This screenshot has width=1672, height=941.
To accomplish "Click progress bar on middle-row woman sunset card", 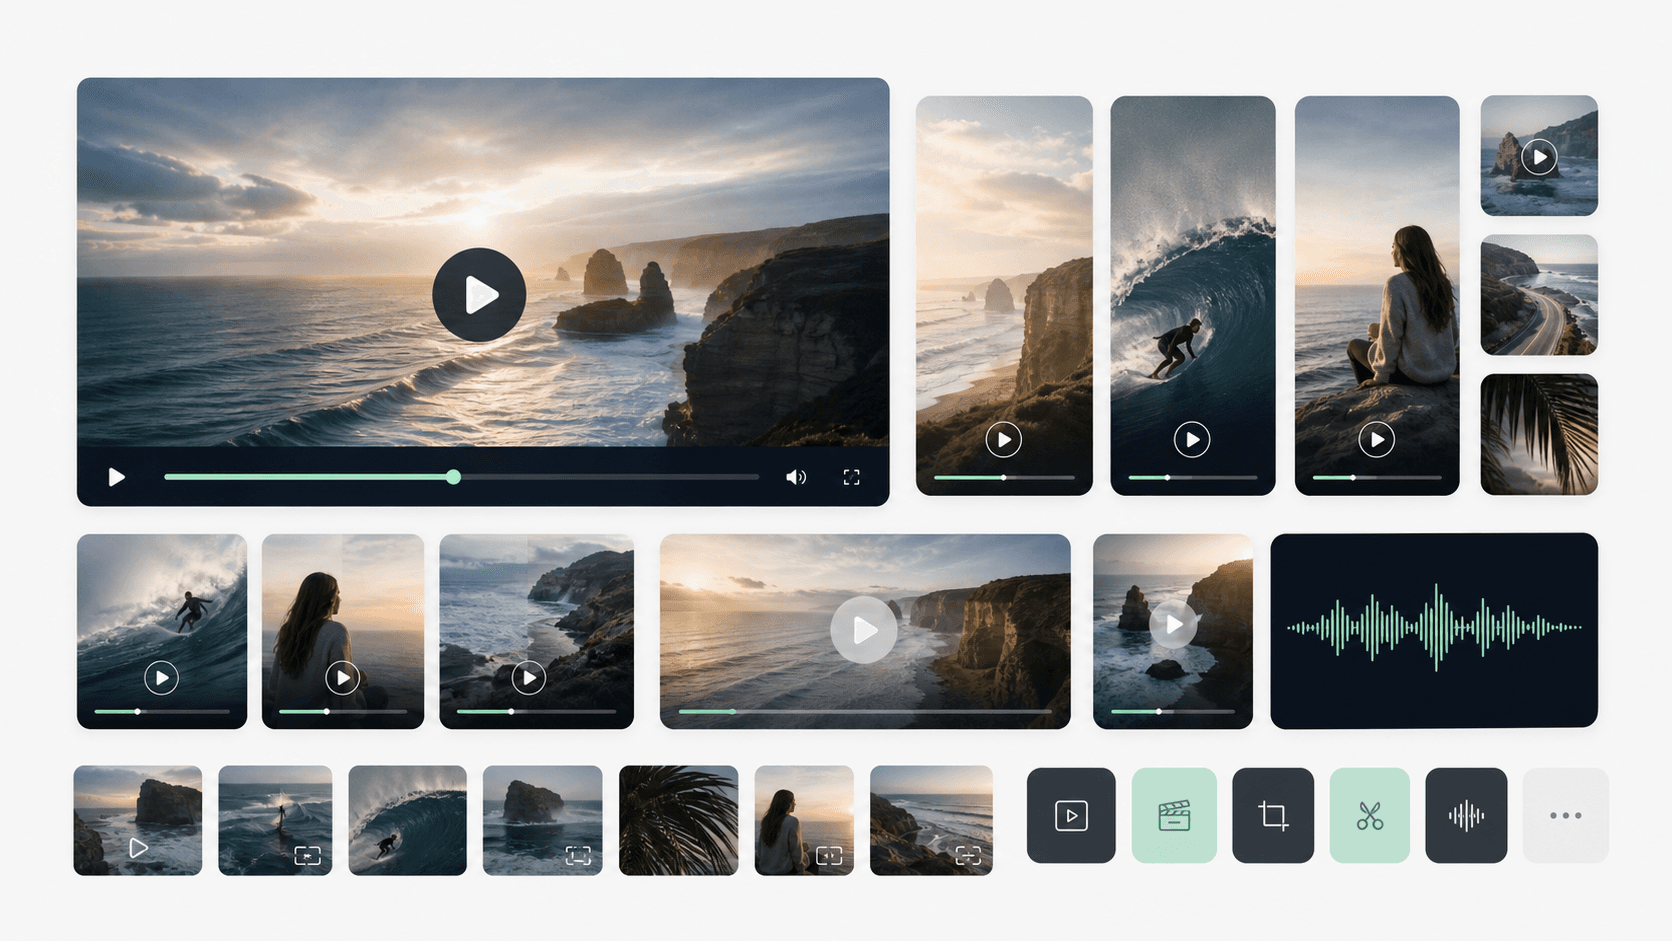I will (343, 711).
